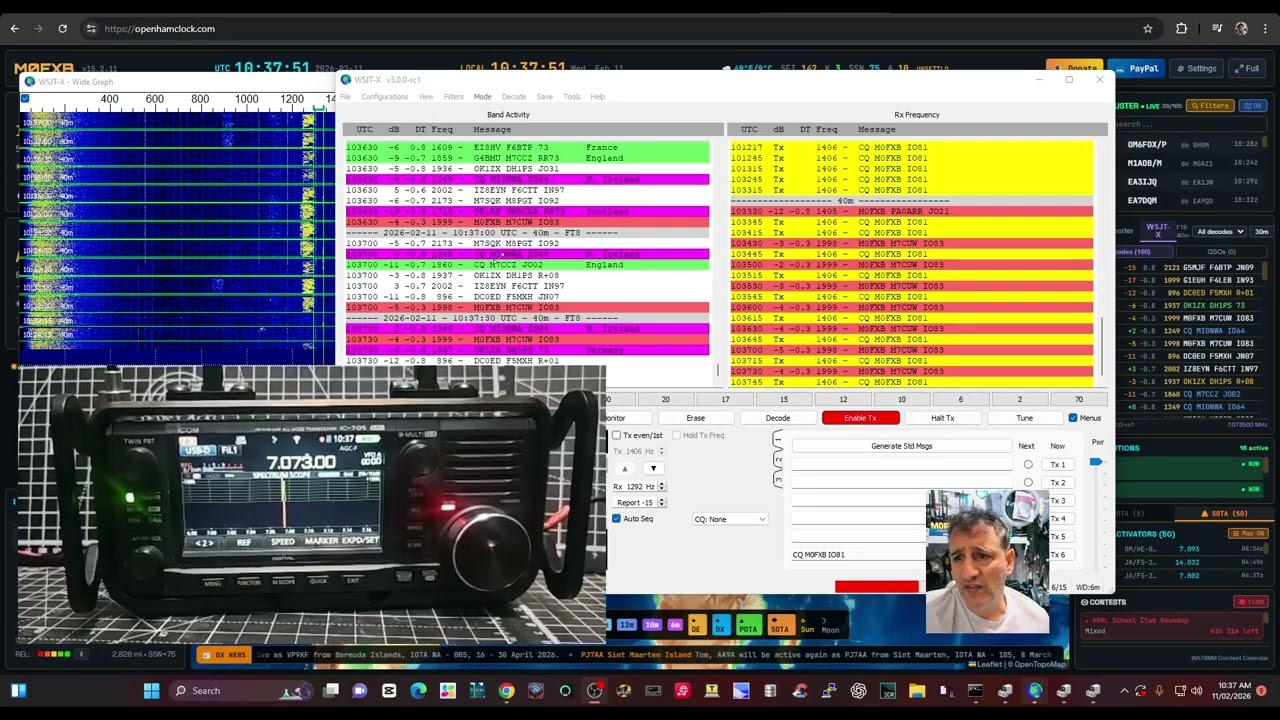Show hidden system tray icons
This screenshot has height=720, width=1280.
pyautogui.click(x=1124, y=690)
